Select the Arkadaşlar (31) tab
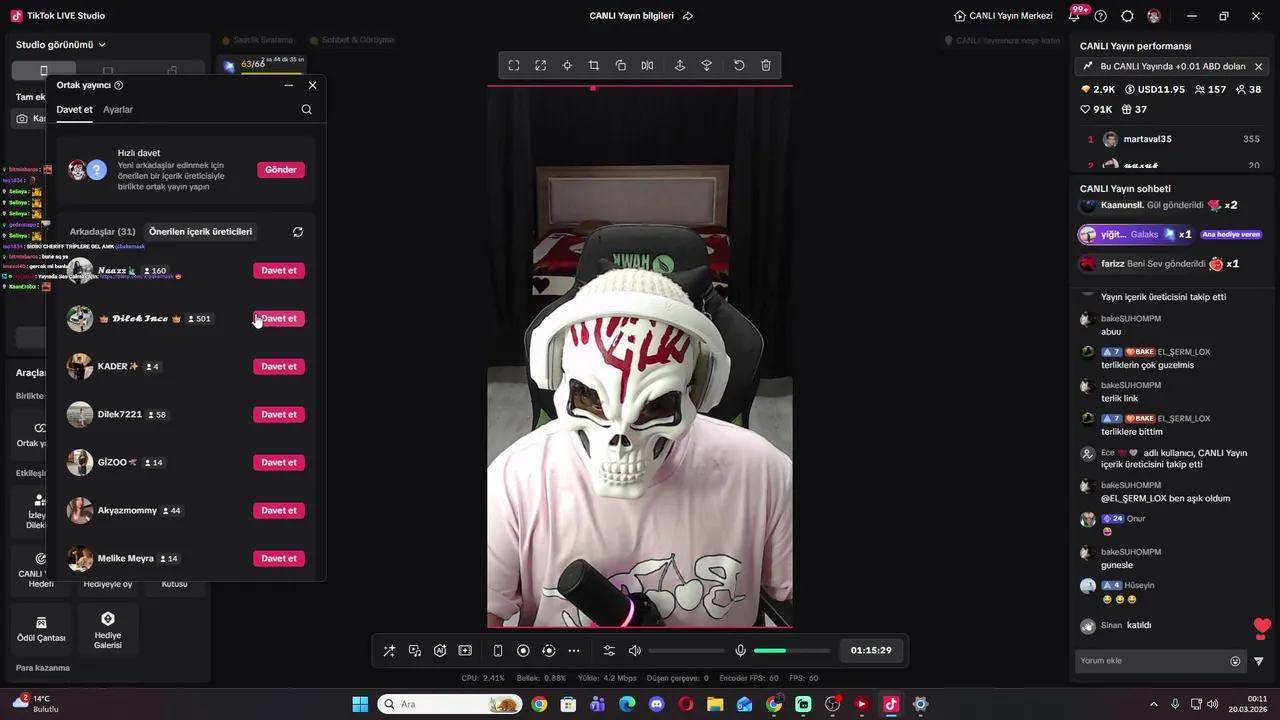The width and height of the screenshot is (1280, 720). [102, 232]
